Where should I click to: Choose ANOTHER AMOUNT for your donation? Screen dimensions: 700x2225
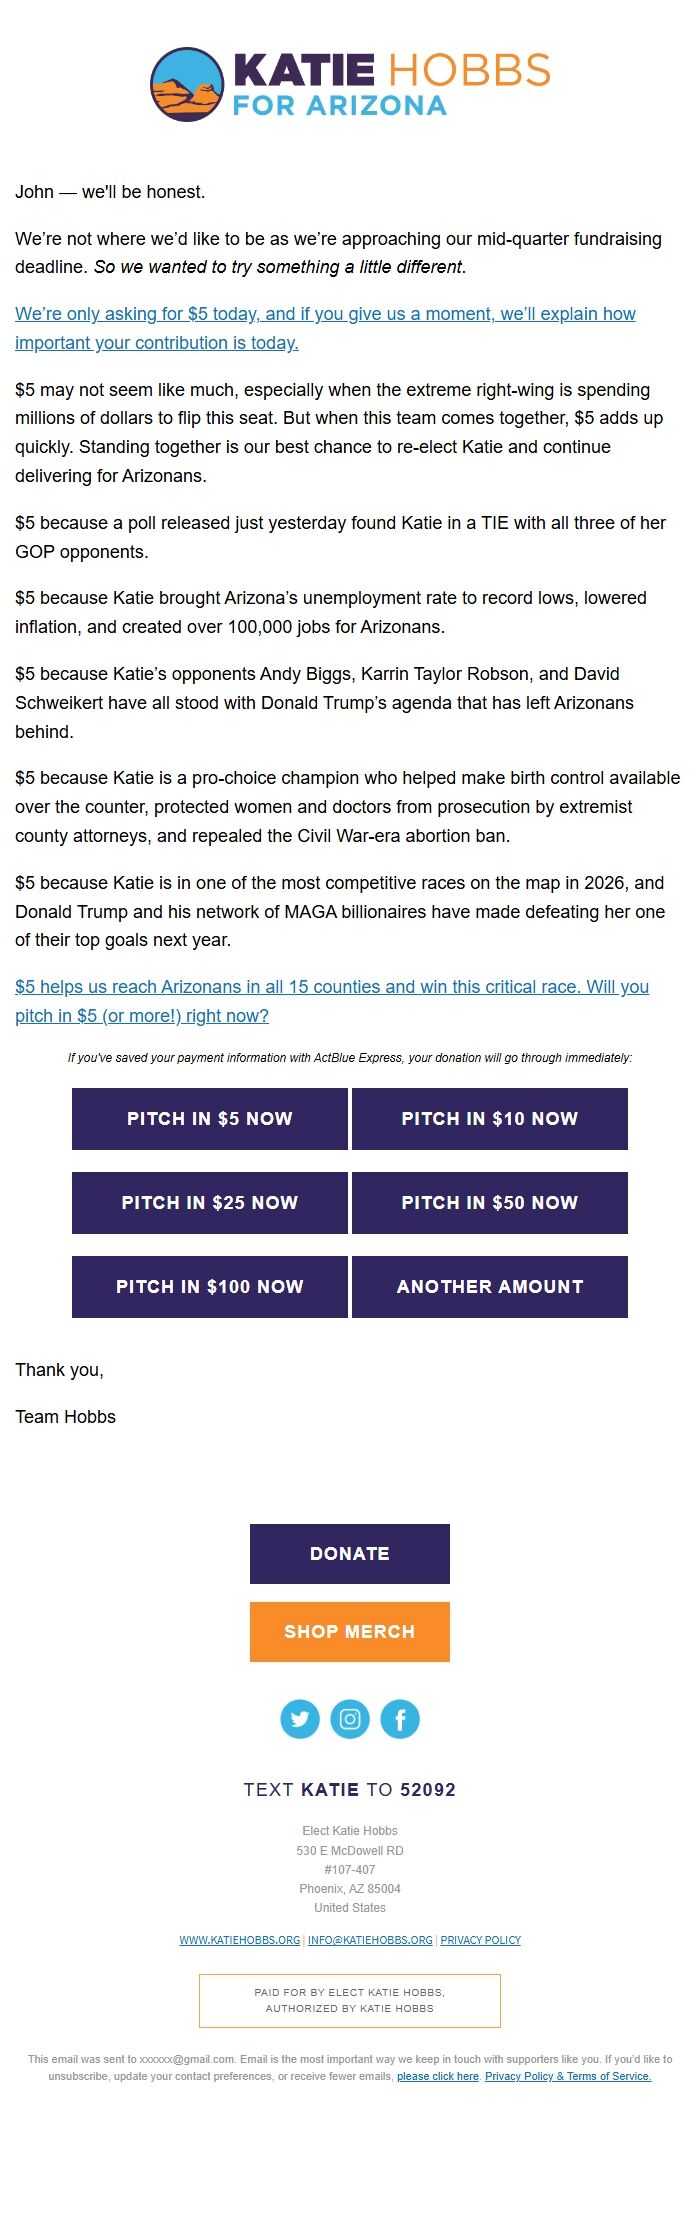coord(489,1287)
